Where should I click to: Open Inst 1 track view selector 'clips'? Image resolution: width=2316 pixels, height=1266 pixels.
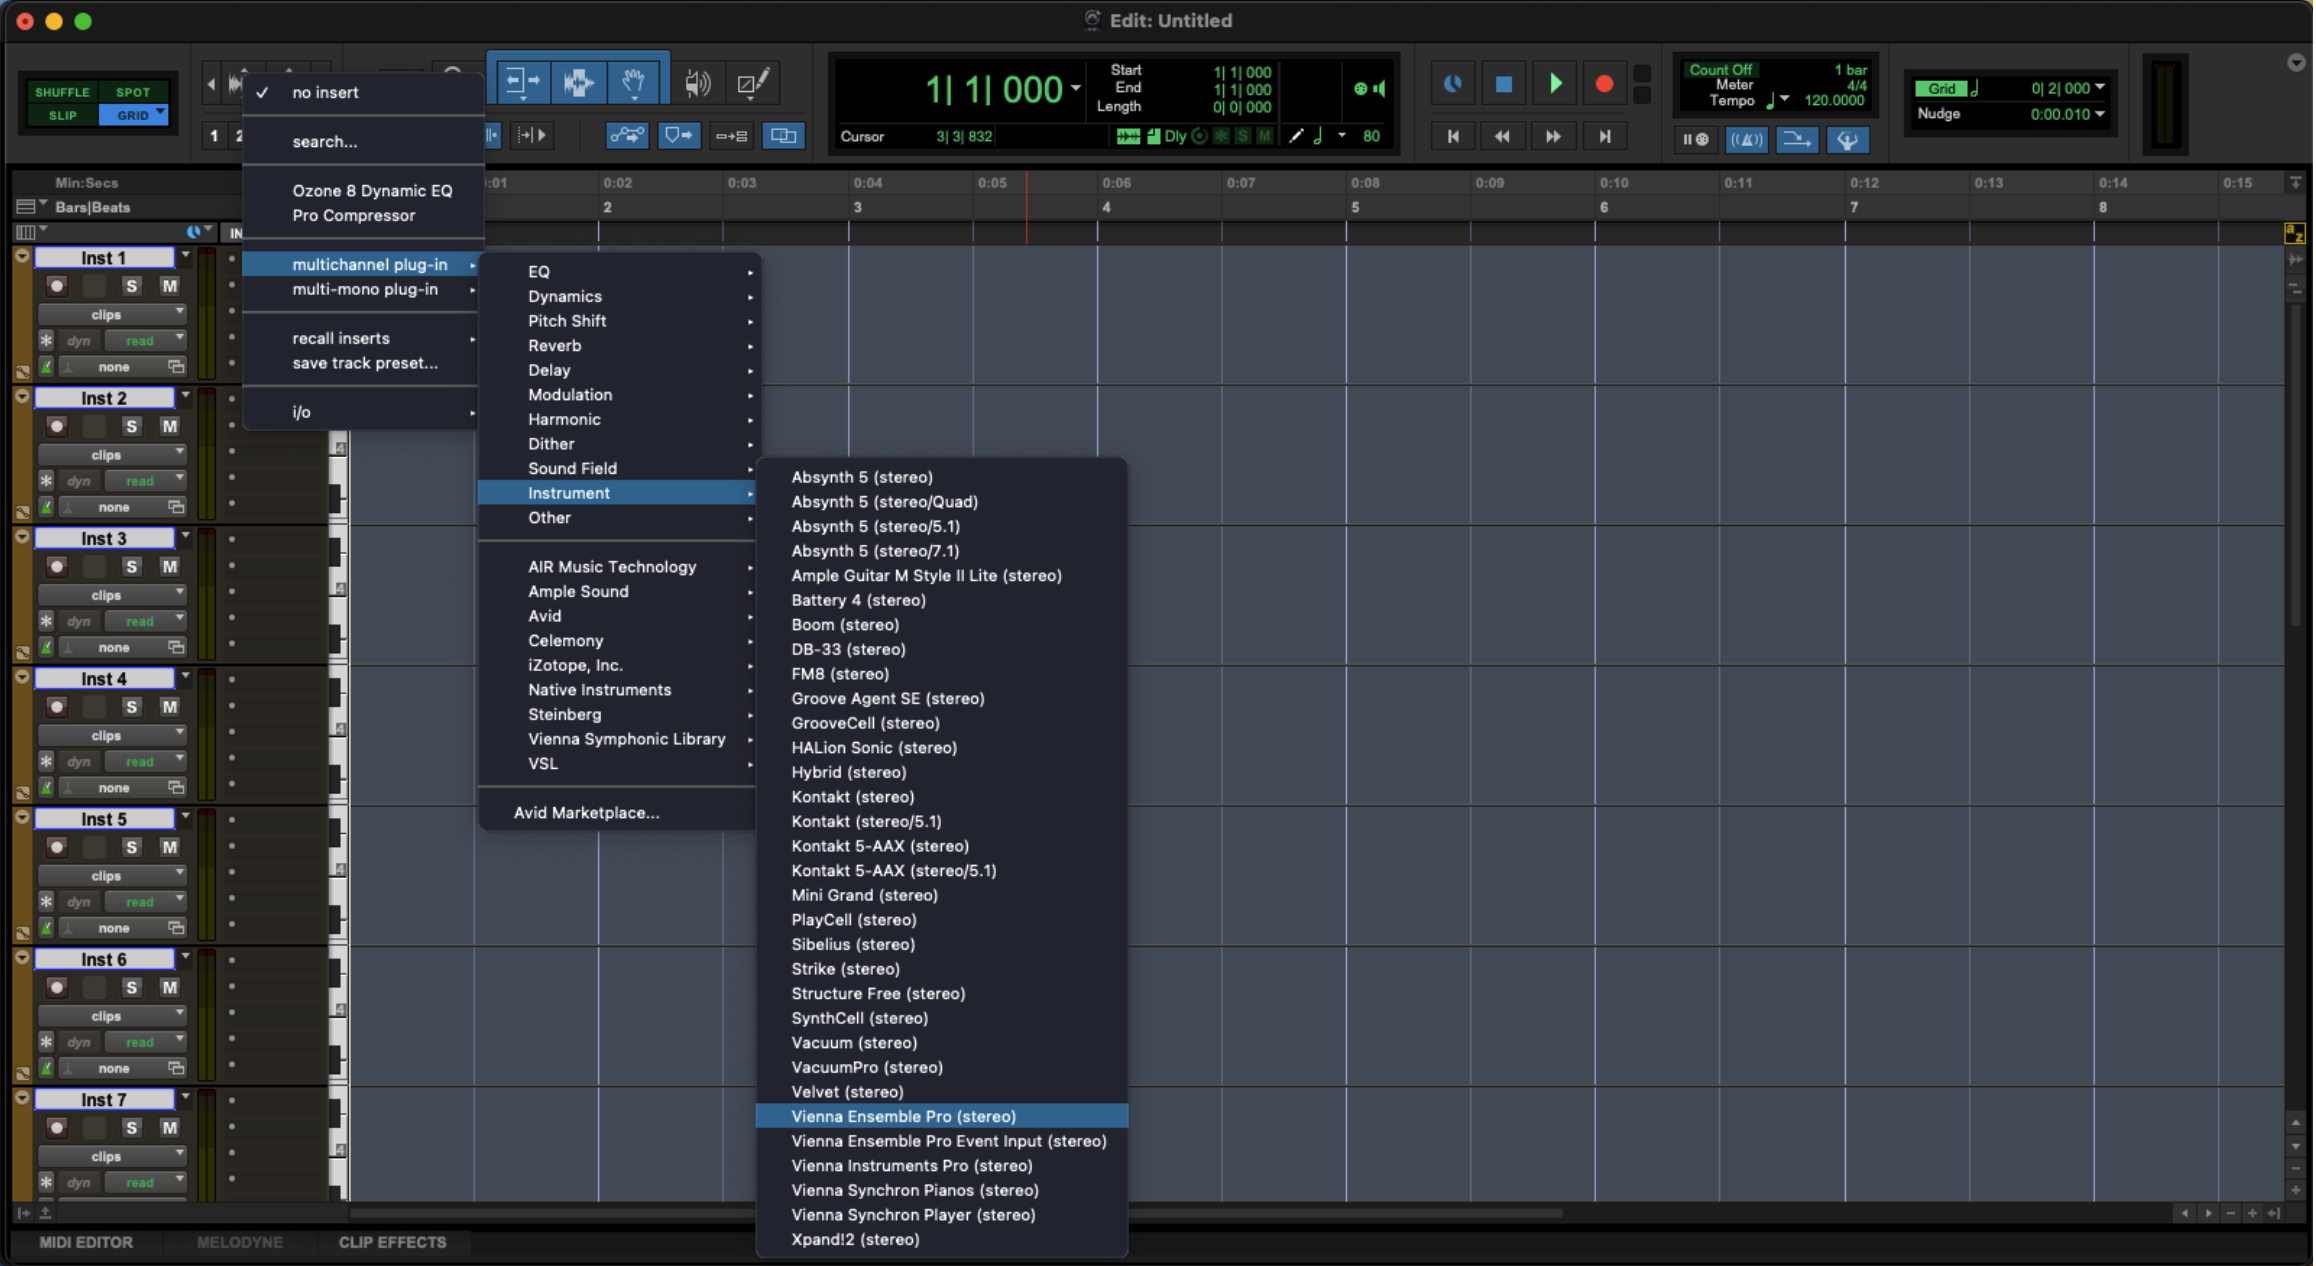coord(112,314)
